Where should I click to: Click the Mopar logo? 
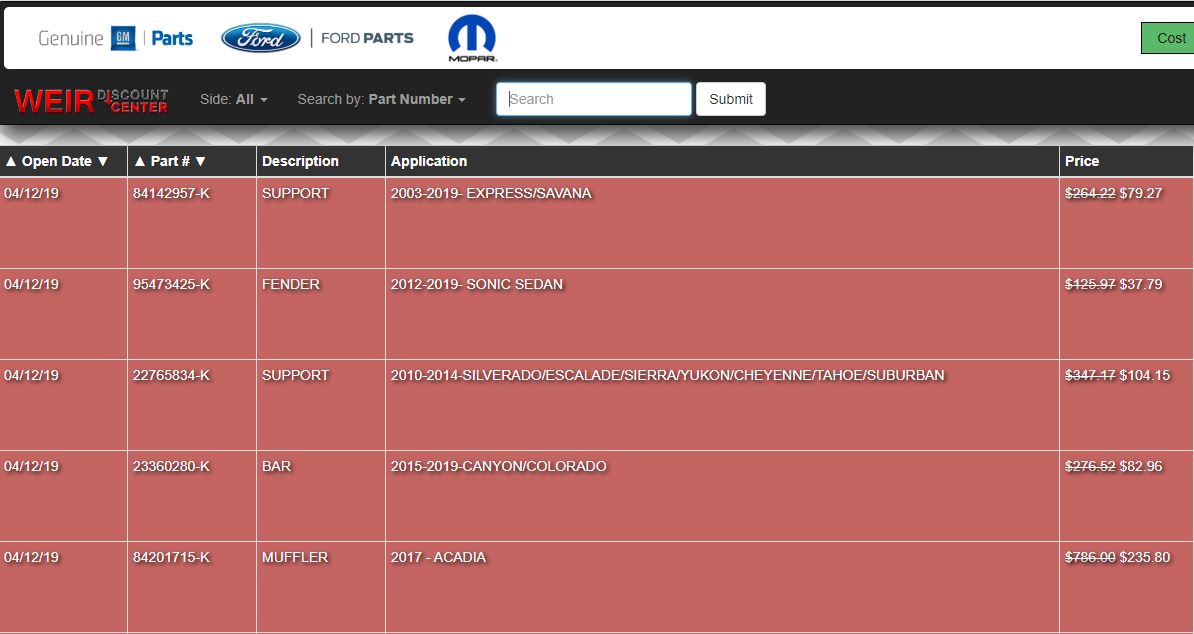pyautogui.click(x=472, y=38)
